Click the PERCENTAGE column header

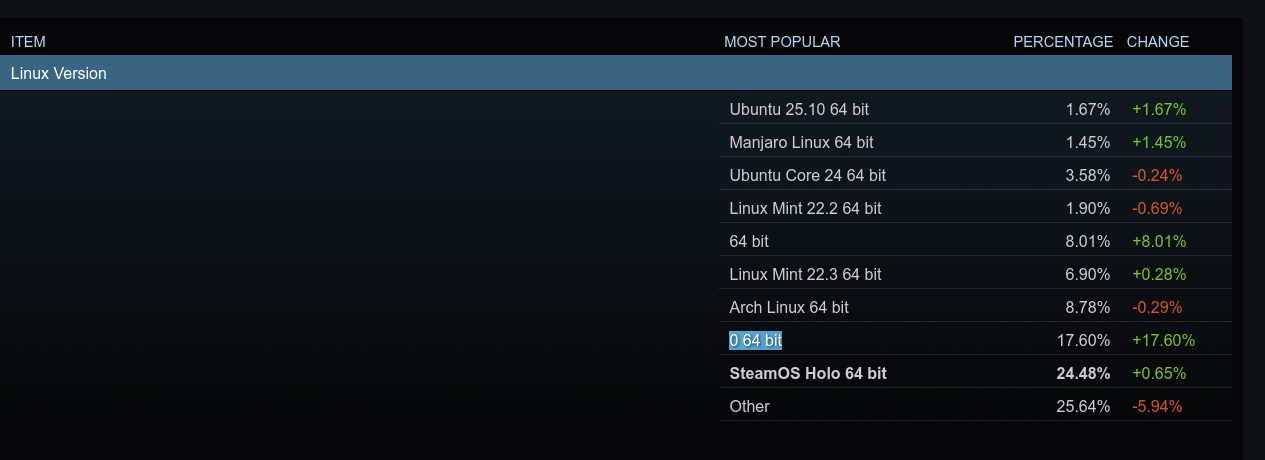(x=1063, y=42)
